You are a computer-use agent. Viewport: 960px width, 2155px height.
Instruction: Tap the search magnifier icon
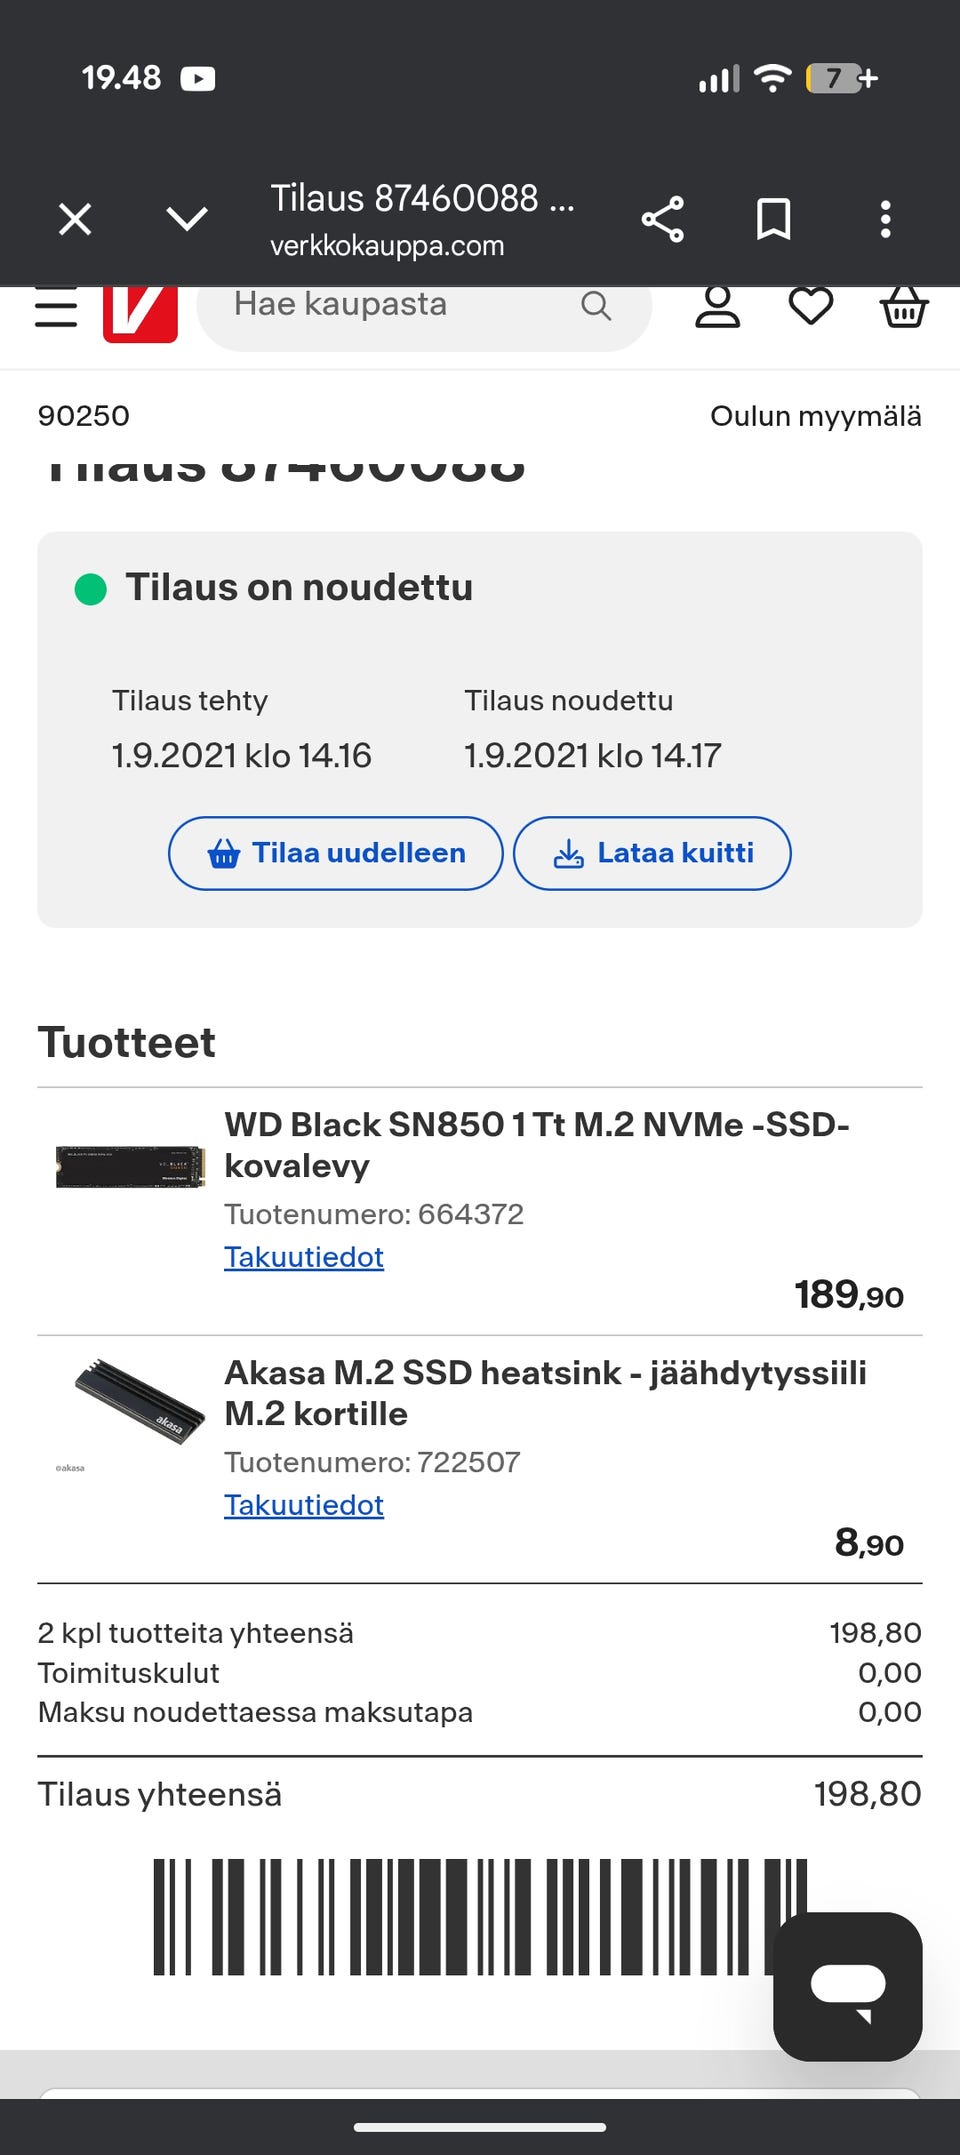[x=596, y=306]
